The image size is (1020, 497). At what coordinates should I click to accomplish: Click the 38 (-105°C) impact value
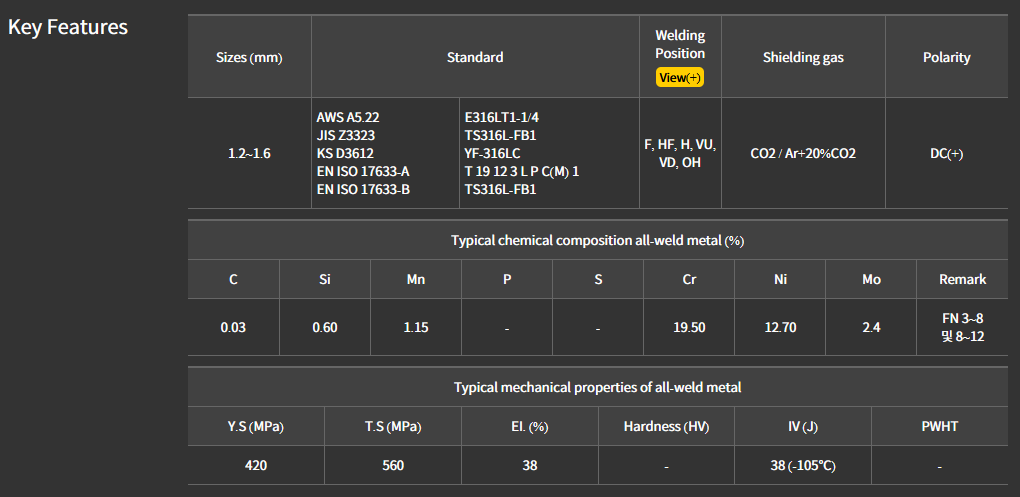click(803, 465)
